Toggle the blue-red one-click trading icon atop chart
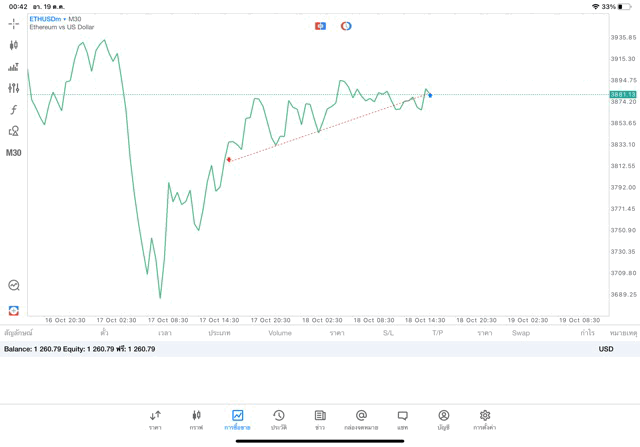The image size is (640, 447). (320, 26)
